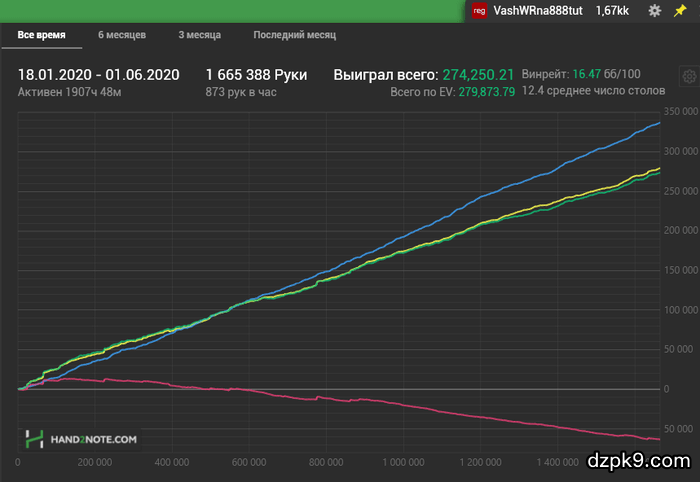Open graph settings gear beside win rate
Image resolution: width=700 pixels, height=482 pixels.
pyautogui.click(x=688, y=77)
